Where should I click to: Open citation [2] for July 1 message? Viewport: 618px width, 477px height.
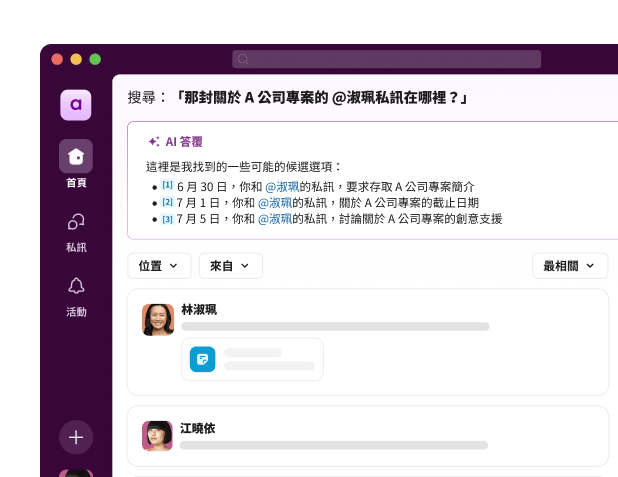click(168, 202)
